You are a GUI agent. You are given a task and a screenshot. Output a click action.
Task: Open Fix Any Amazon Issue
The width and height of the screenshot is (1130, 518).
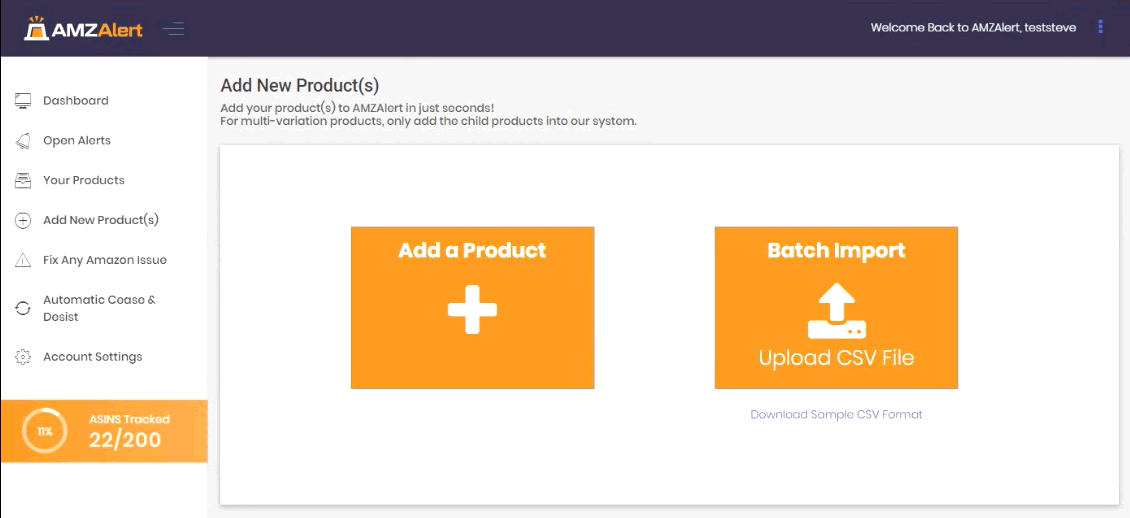104,260
